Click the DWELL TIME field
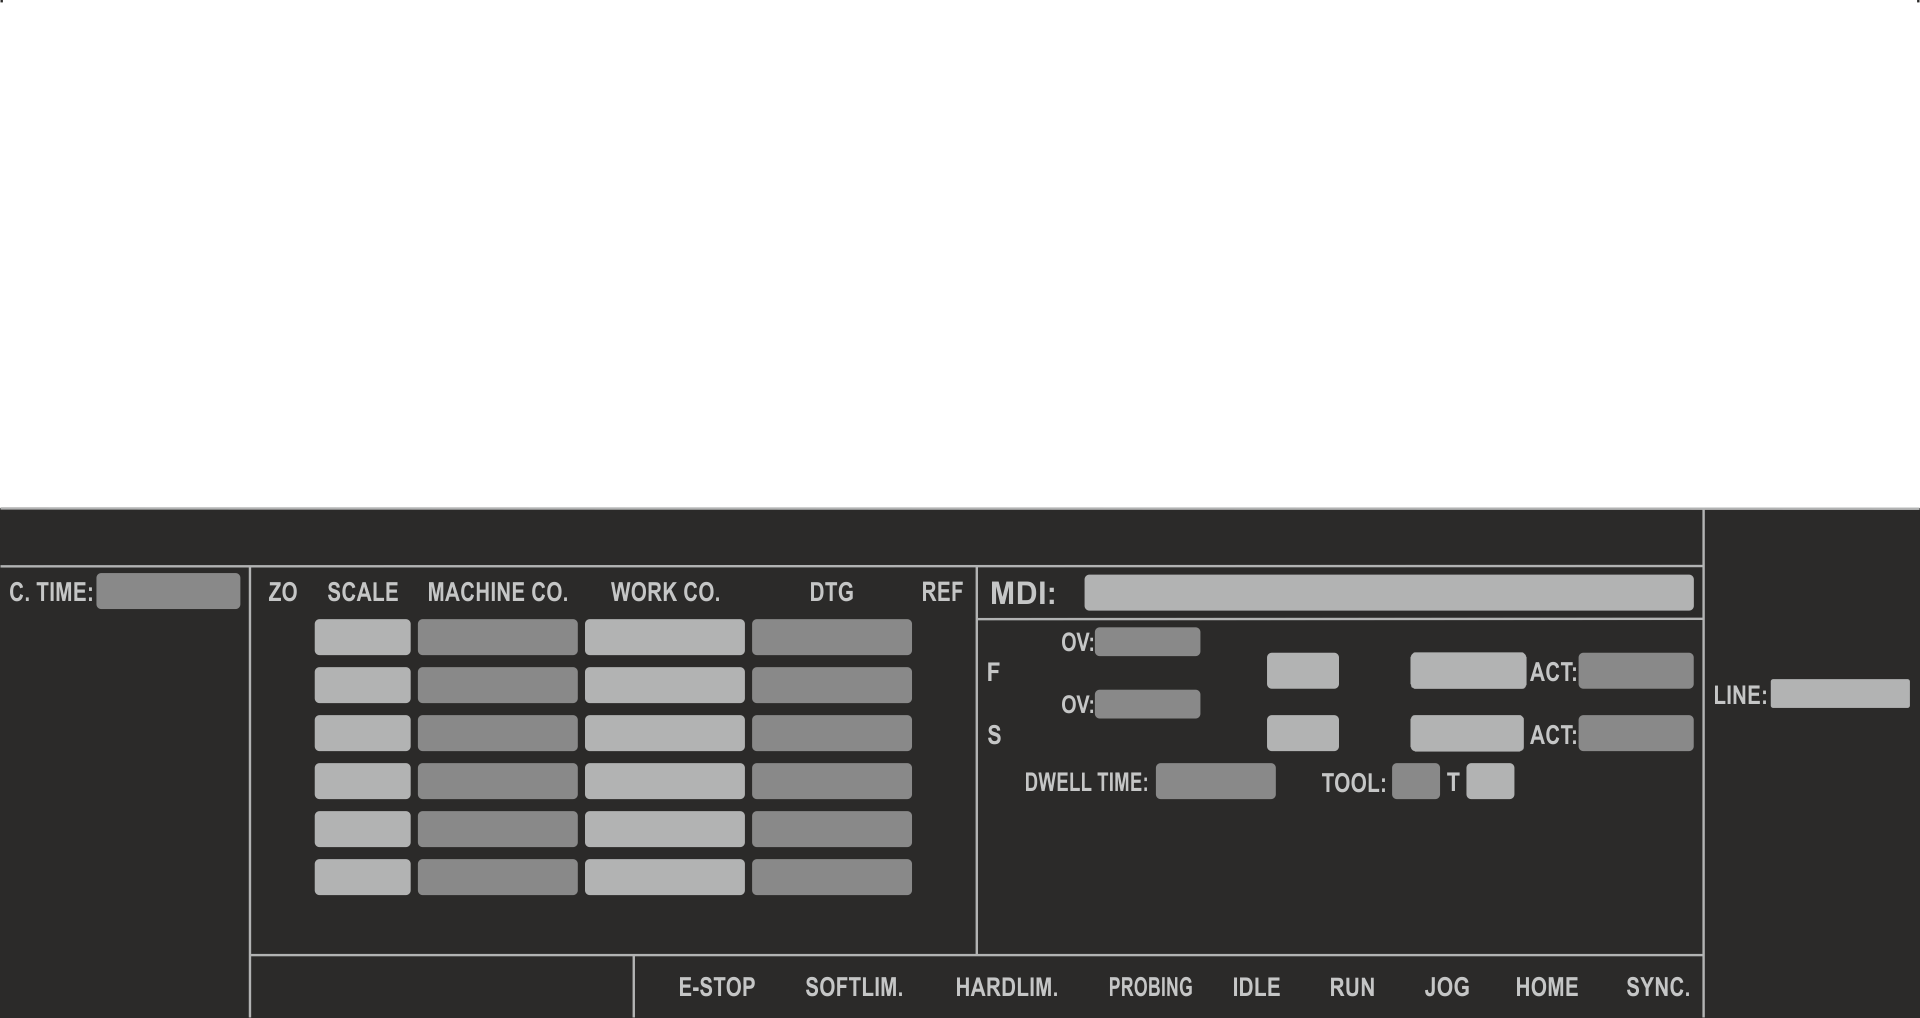1920x1018 pixels. pos(1215,781)
